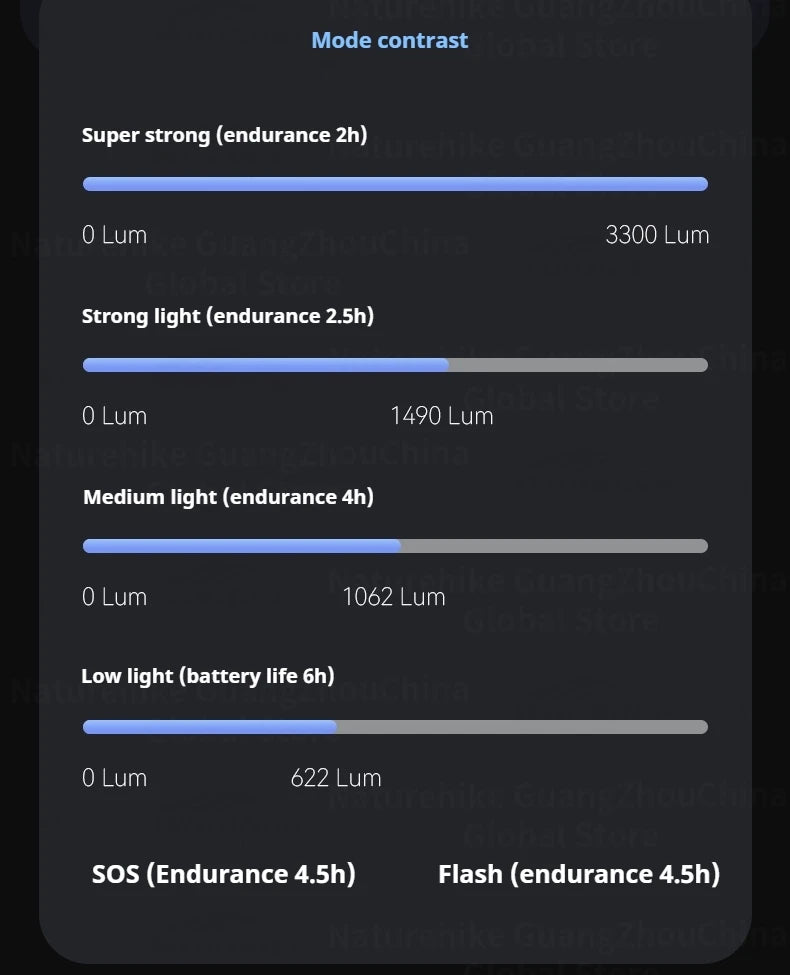Viewport: 790px width, 975px height.
Task: Click the 1490 Lum value
Action: 441,416
